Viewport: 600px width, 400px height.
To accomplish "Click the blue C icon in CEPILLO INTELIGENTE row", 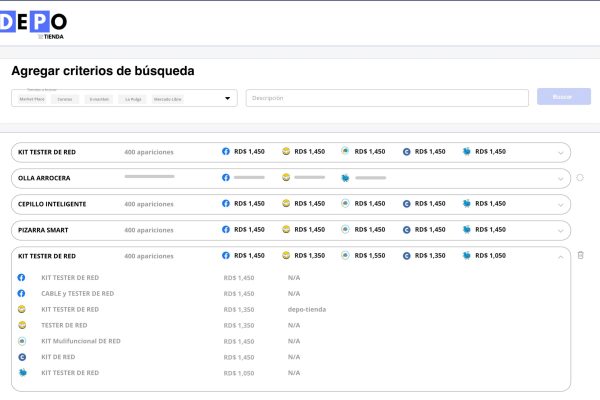I will click(x=406, y=204).
